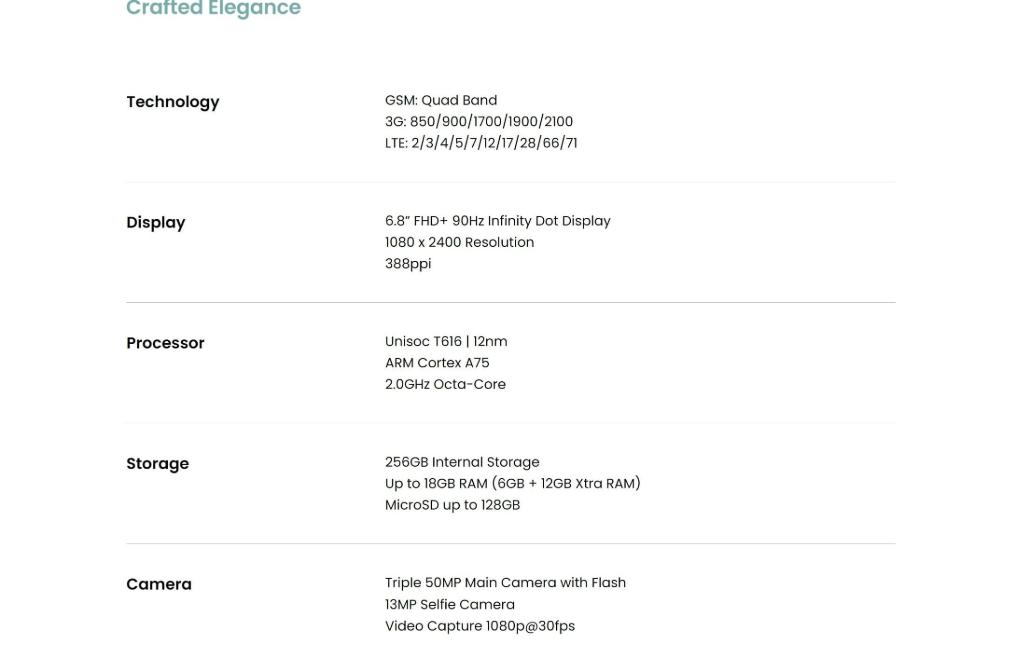Click the 256GB Internal Storage line

[x=461, y=462]
